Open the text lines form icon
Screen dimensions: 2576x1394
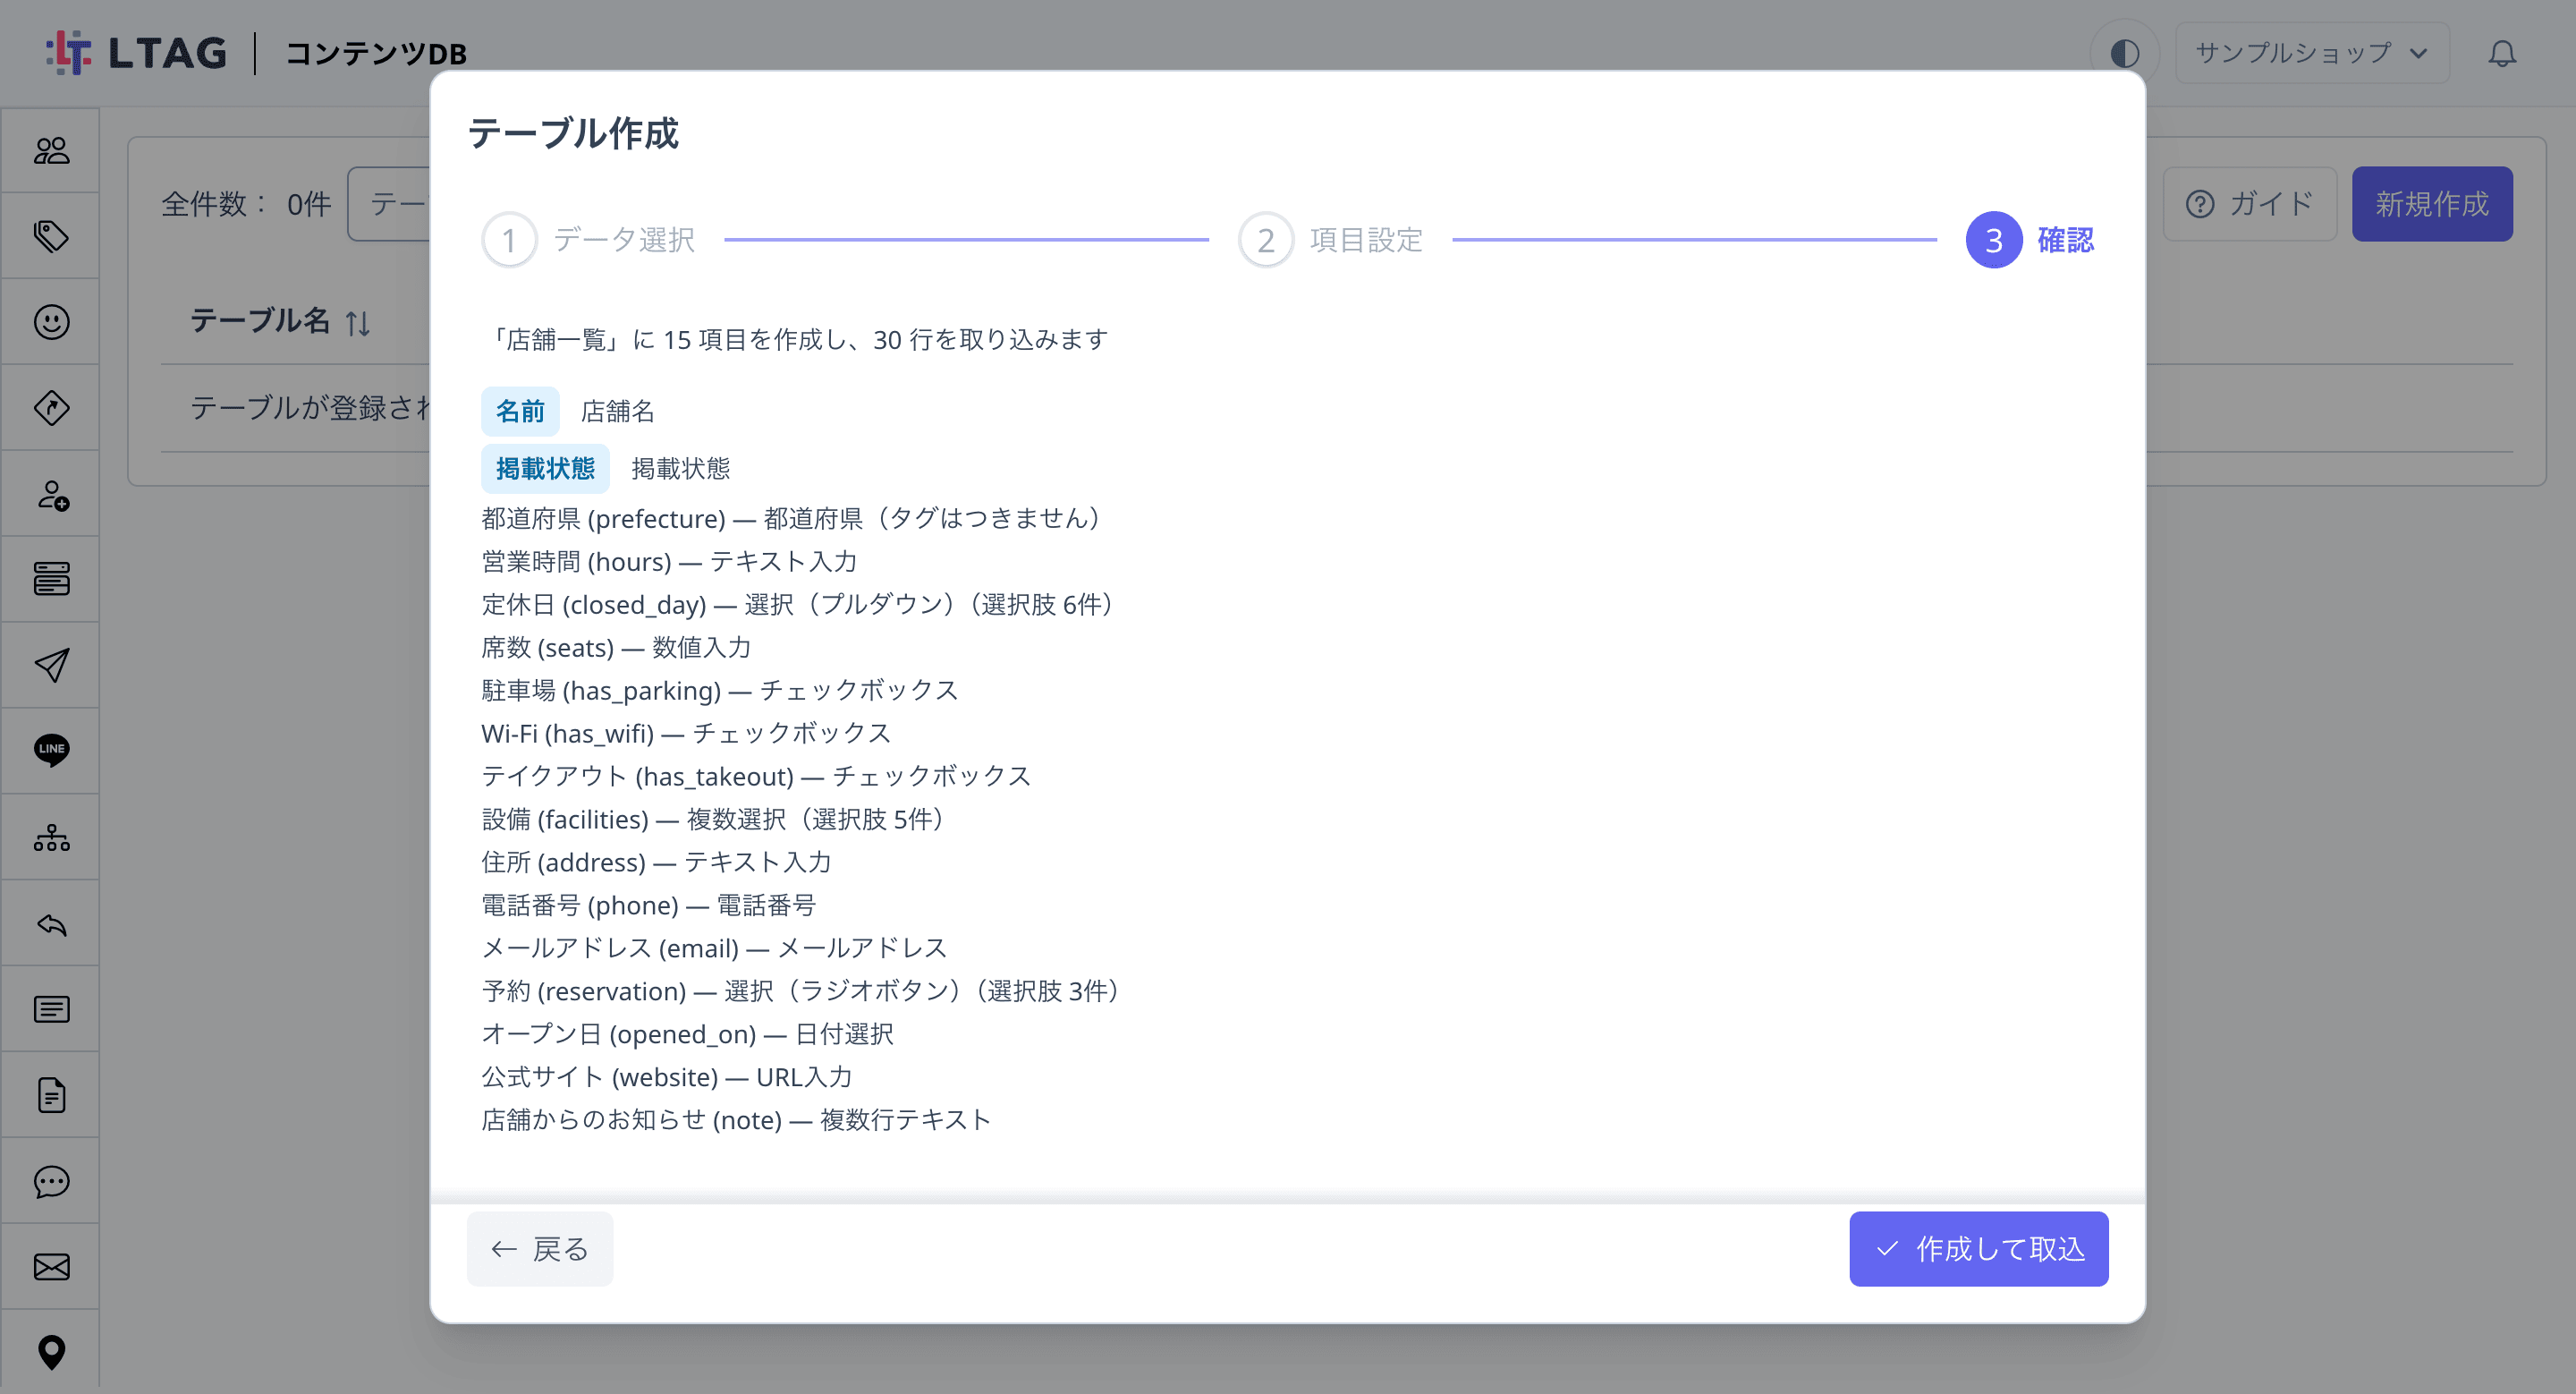[x=51, y=1009]
